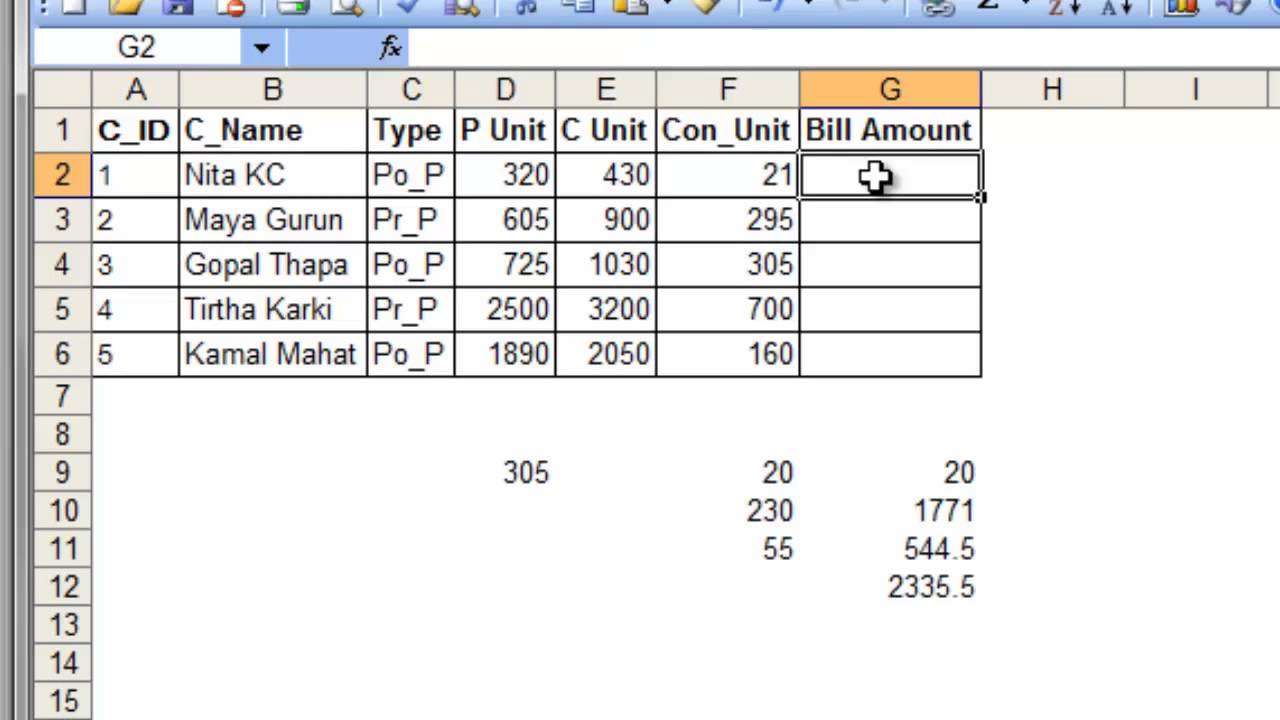
Task: Select row 15 header
Action: 62,701
